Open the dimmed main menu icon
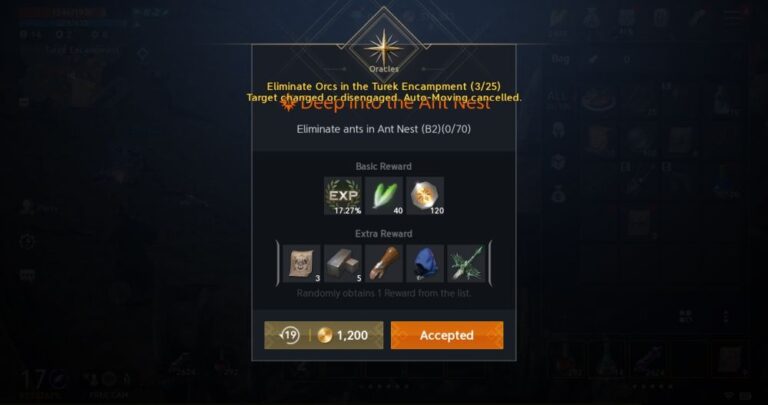Image resolution: width=768 pixels, height=405 pixels. [733, 16]
